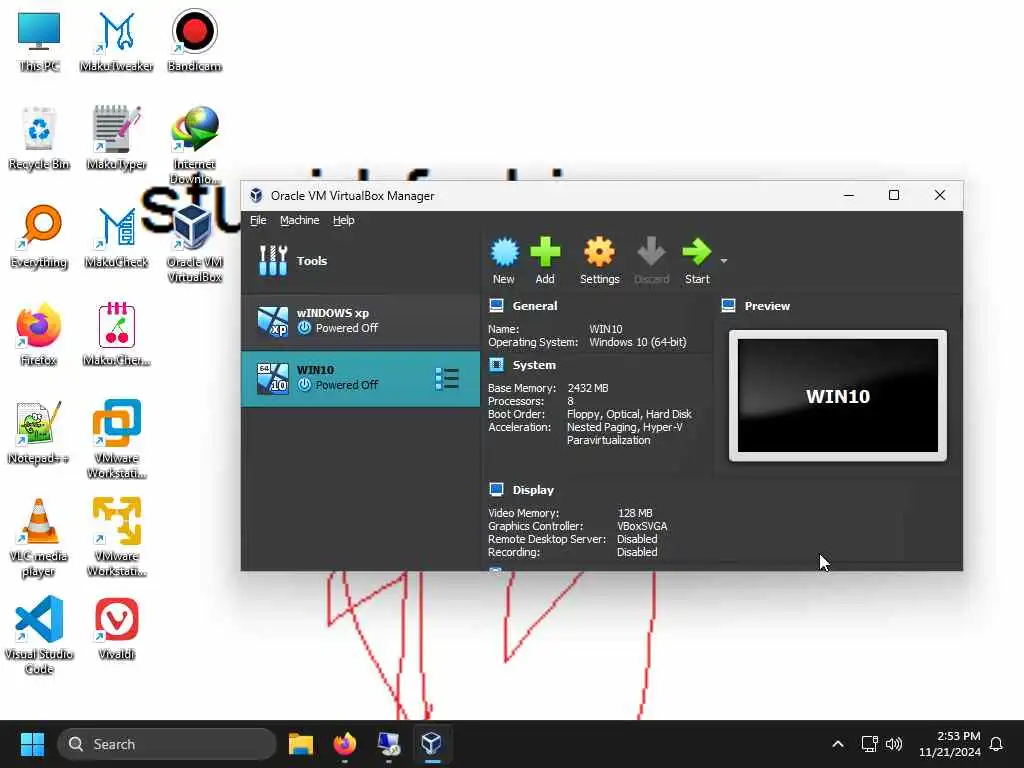Open the Windows Start menu button
This screenshot has height=768, width=1024.
tap(32, 744)
